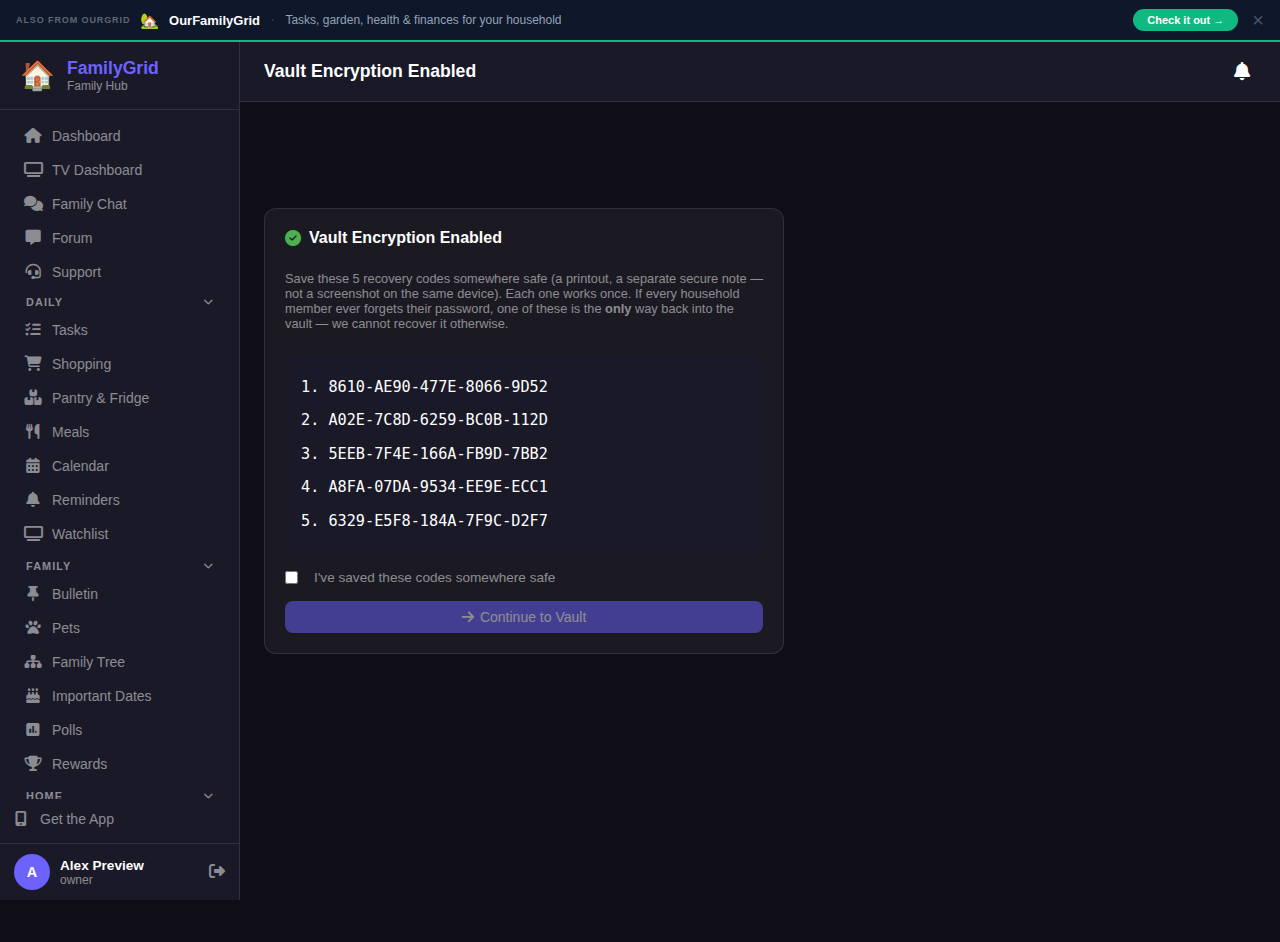This screenshot has width=1280, height=942.
Task: Click the green checkmark success icon
Action: point(293,238)
